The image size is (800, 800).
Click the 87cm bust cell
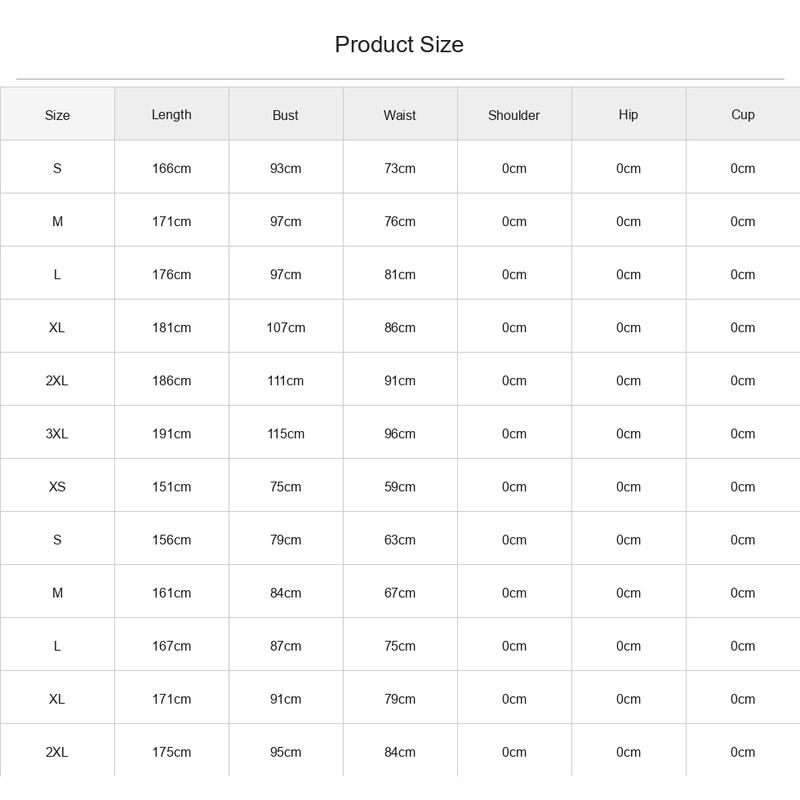(286, 646)
